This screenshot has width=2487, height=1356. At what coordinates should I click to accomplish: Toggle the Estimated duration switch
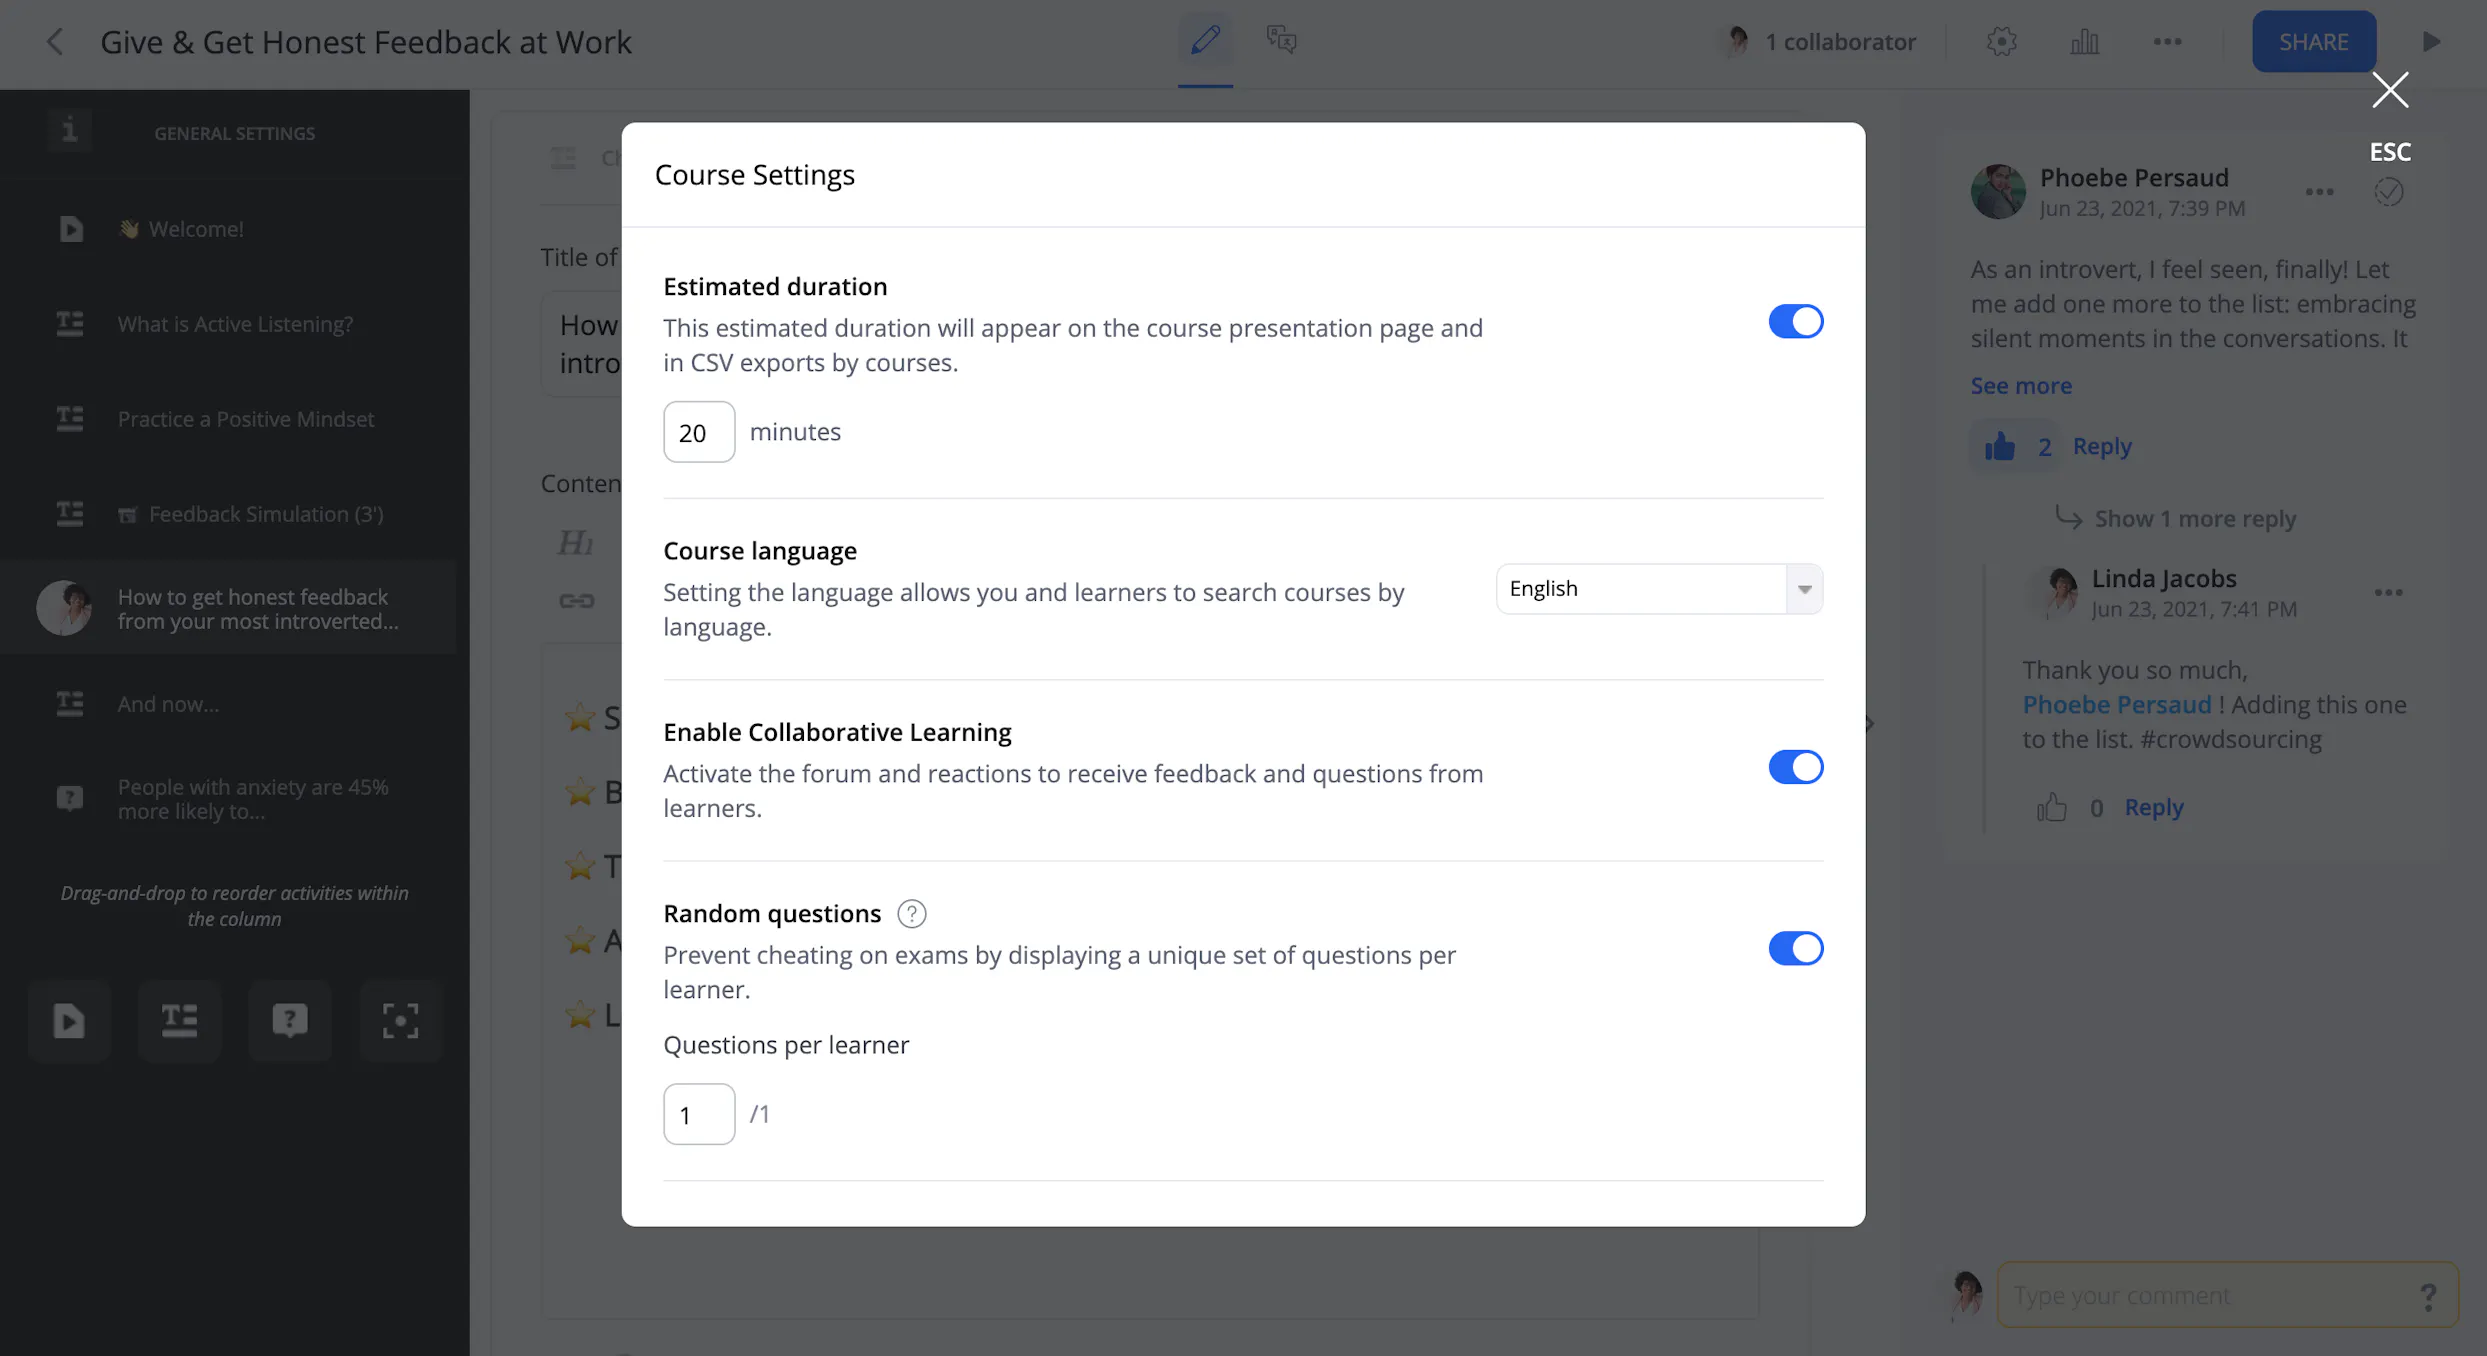(1795, 322)
